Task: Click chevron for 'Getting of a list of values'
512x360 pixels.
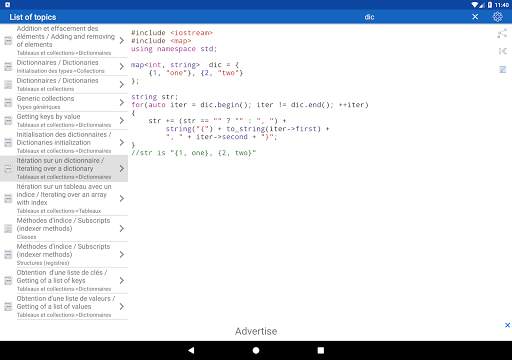Action: 122,306
